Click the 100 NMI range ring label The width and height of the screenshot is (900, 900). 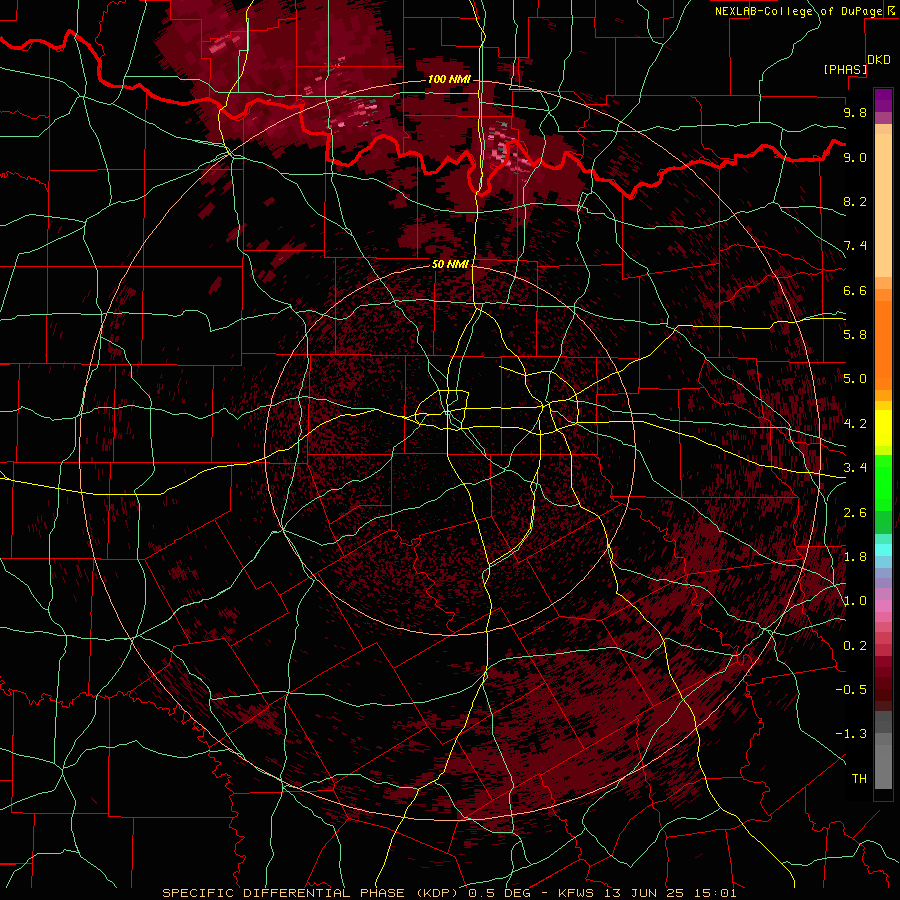click(449, 79)
